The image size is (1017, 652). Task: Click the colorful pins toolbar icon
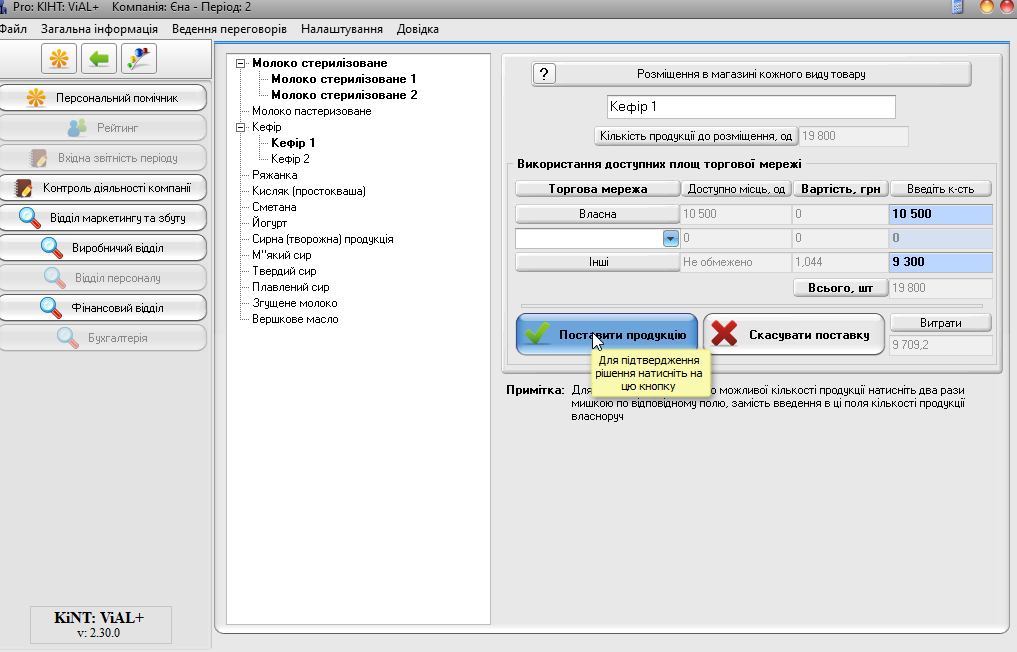coord(139,59)
